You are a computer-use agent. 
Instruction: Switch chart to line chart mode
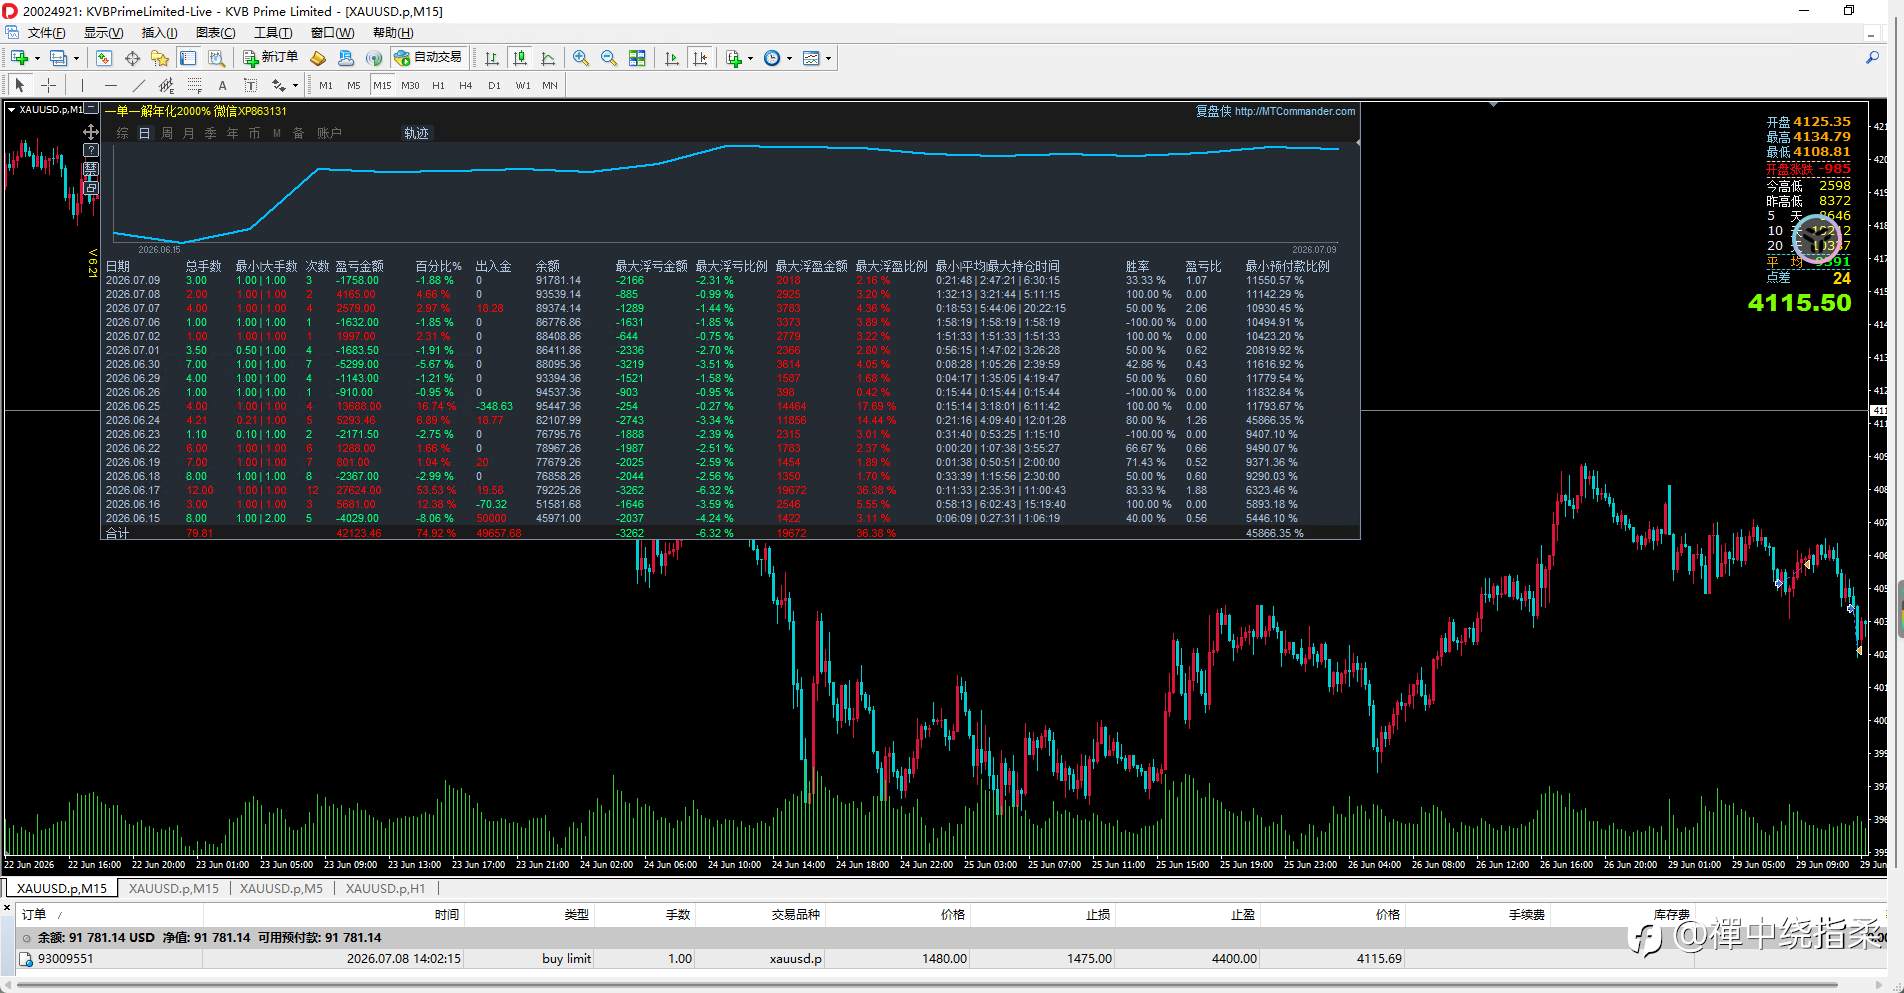(x=547, y=58)
